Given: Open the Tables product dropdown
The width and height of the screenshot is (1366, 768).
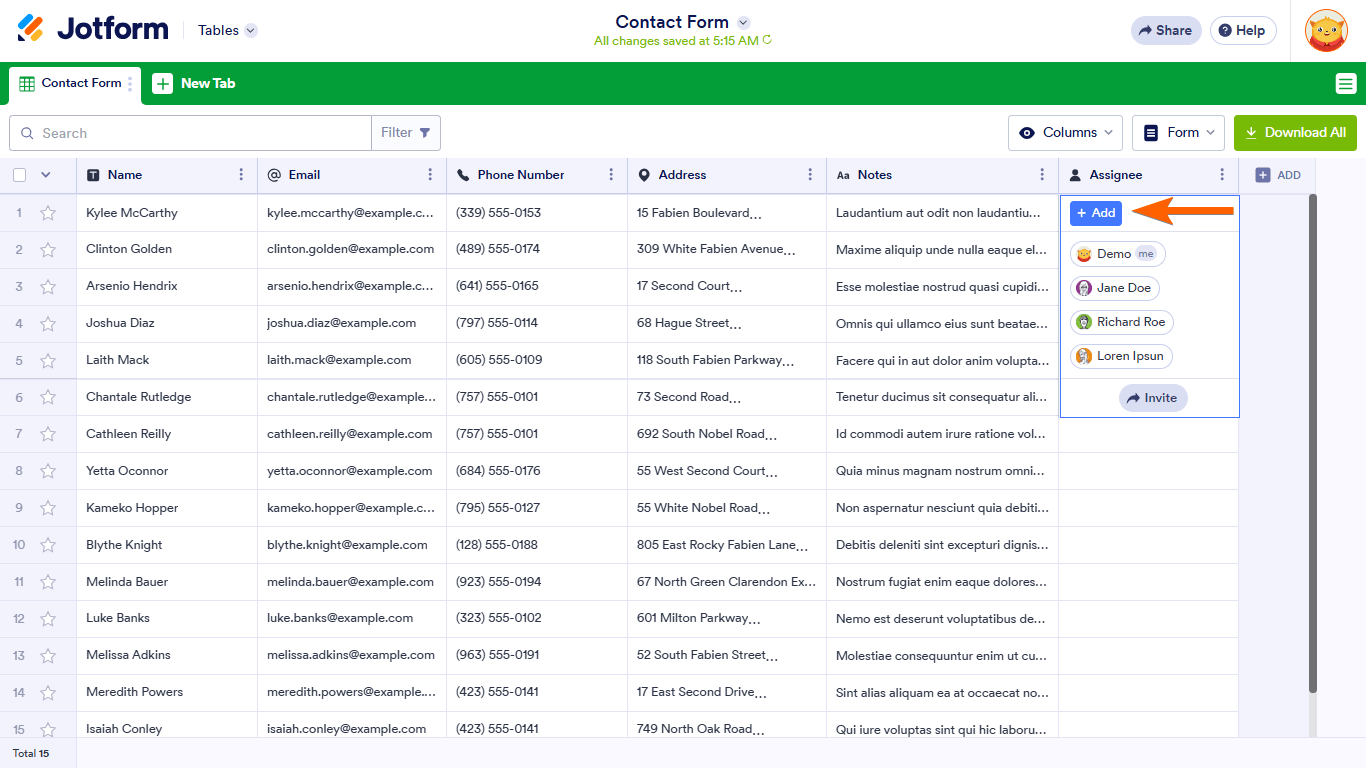Looking at the screenshot, I should 227,30.
